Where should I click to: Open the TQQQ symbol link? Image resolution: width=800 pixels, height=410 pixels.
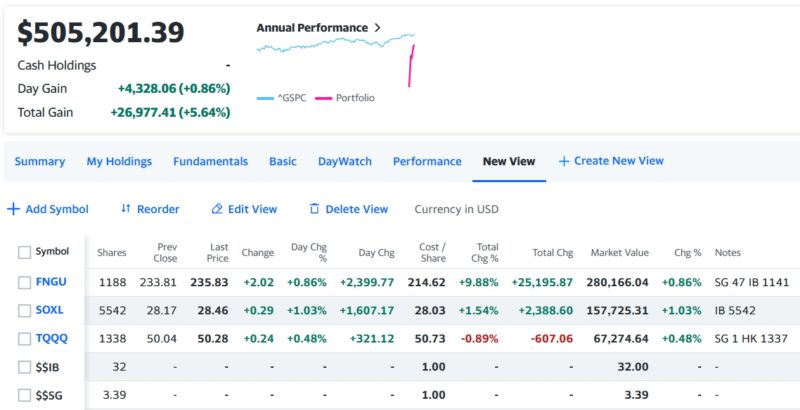[x=51, y=339]
